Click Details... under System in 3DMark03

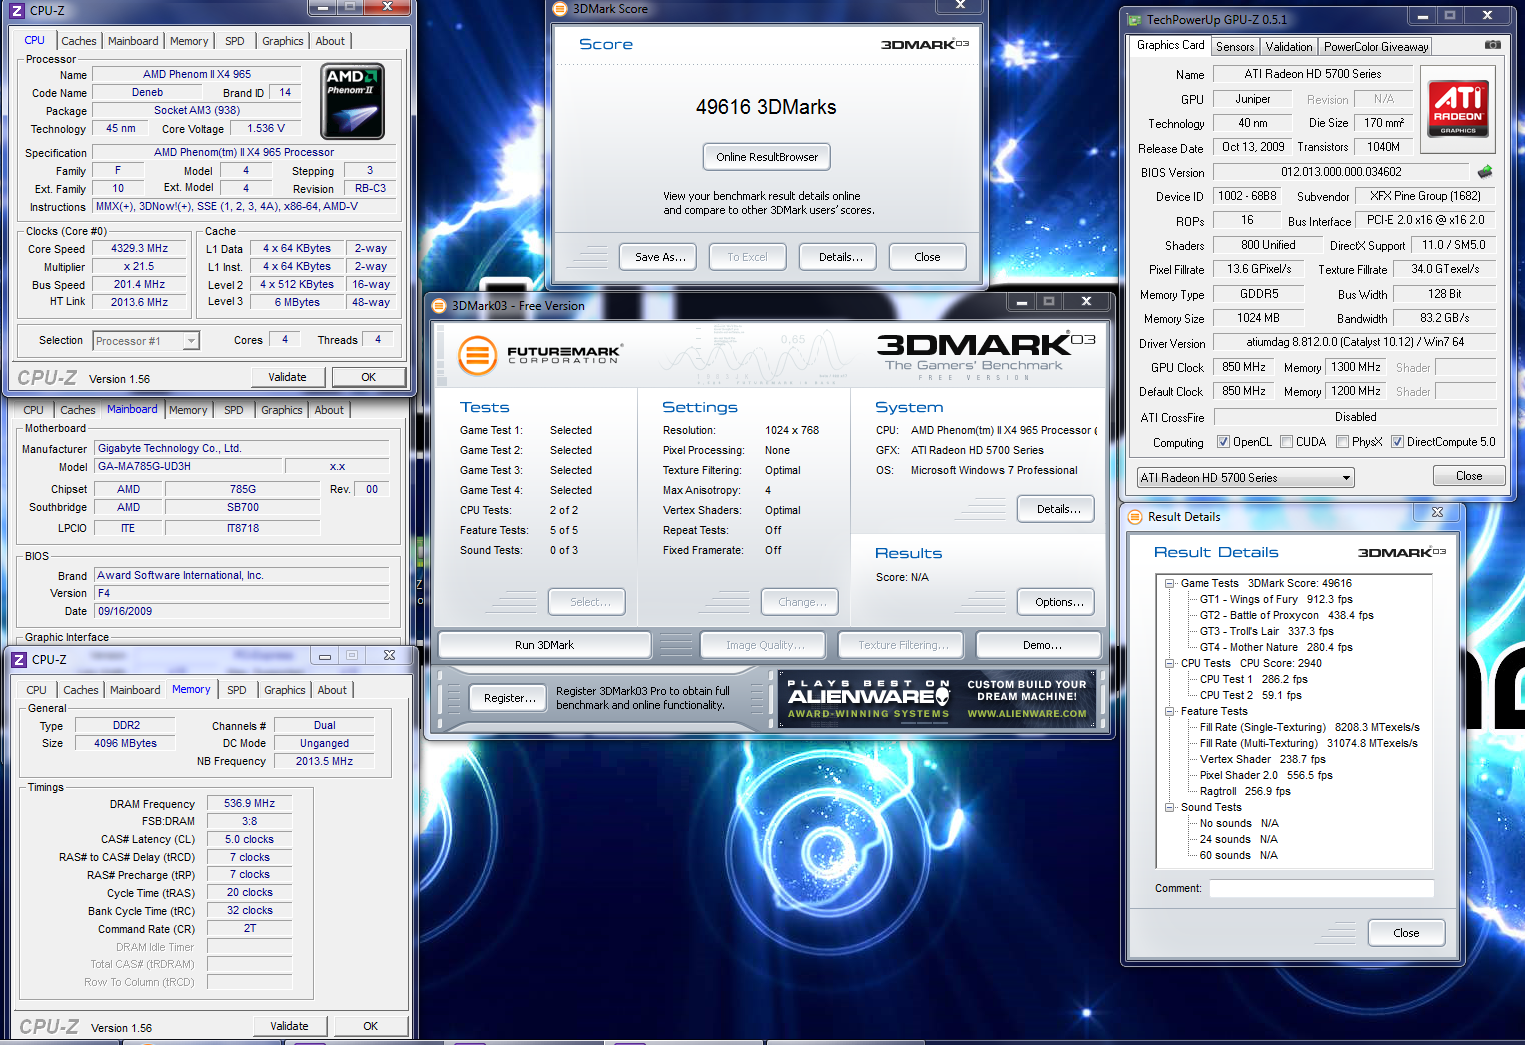[x=1058, y=509]
